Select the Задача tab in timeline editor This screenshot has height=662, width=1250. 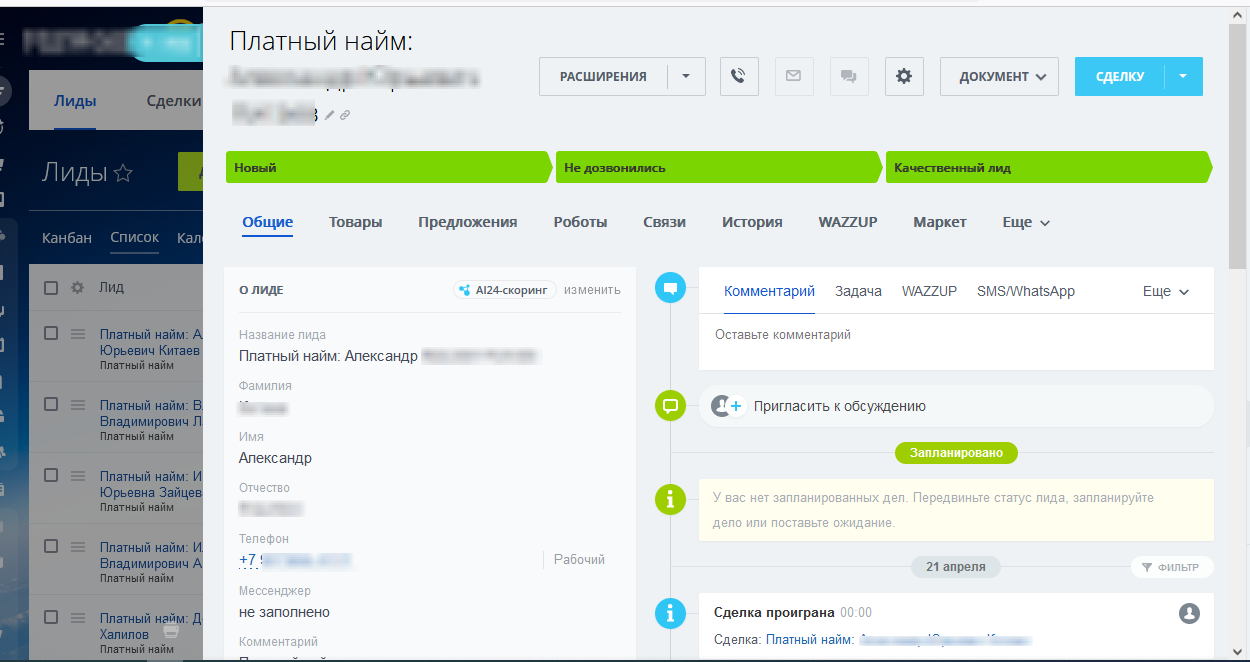point(858,291)
